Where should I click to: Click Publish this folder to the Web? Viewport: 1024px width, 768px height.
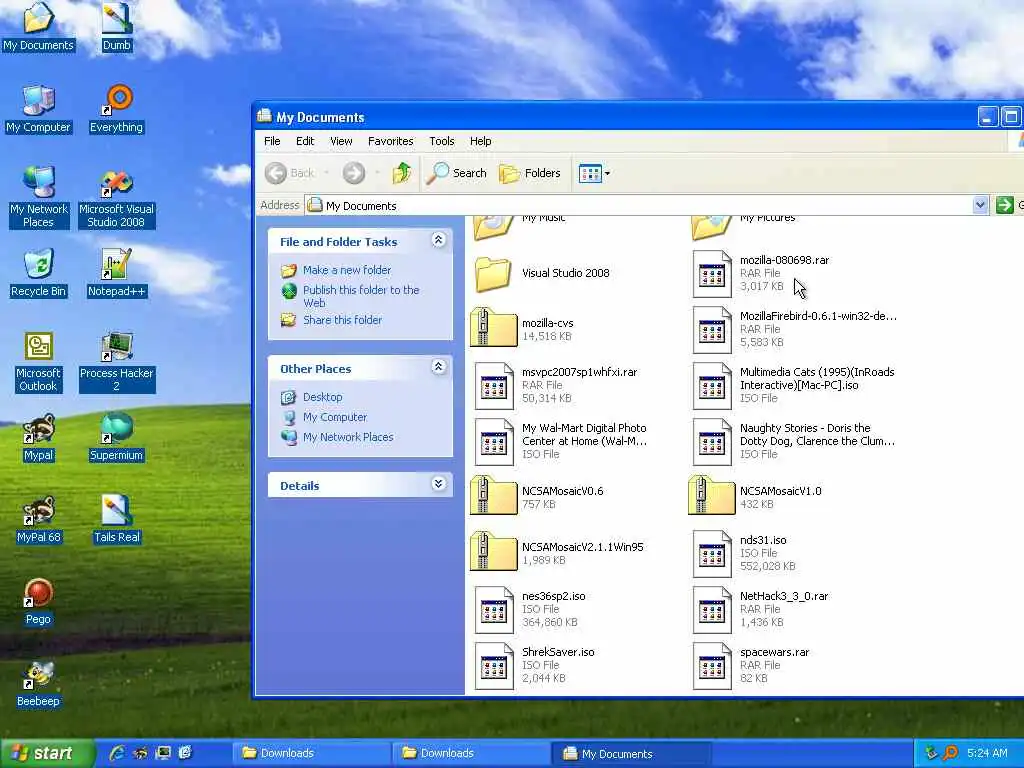click(x=360, y=296)
